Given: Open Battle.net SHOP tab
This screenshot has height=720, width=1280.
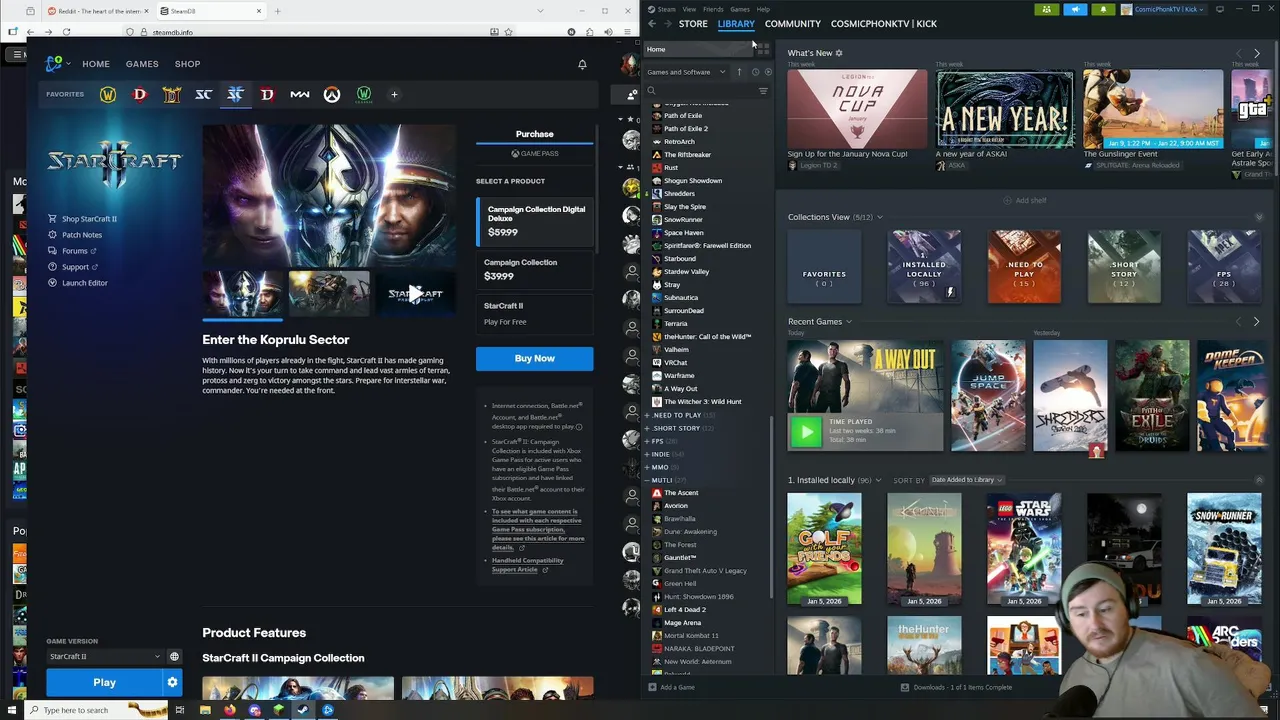Looking at the screenshot, I should point(187,64).
